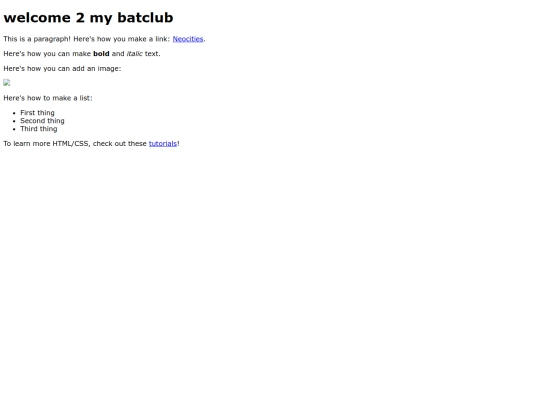Click the 'Here's how you can add an image:' text
Viewport: 540px width, 405px height.
pos(62,69)
